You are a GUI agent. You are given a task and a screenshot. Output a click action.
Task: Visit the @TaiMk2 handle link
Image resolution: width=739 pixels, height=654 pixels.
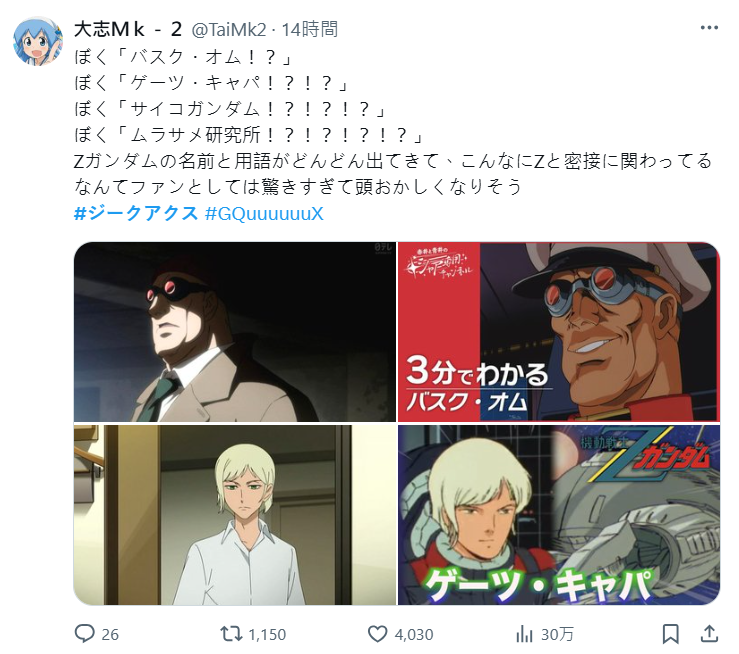tap(229, 30)
